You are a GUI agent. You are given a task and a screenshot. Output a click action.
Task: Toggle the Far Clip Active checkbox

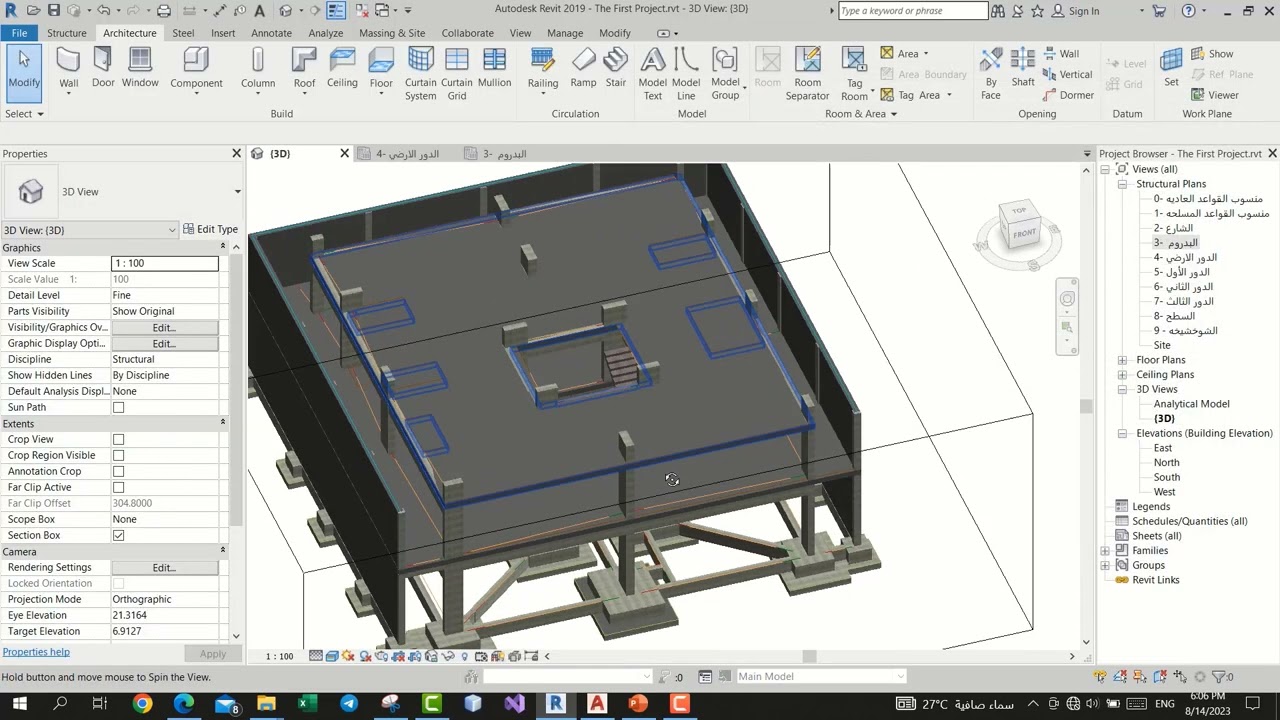pos(118,487)
